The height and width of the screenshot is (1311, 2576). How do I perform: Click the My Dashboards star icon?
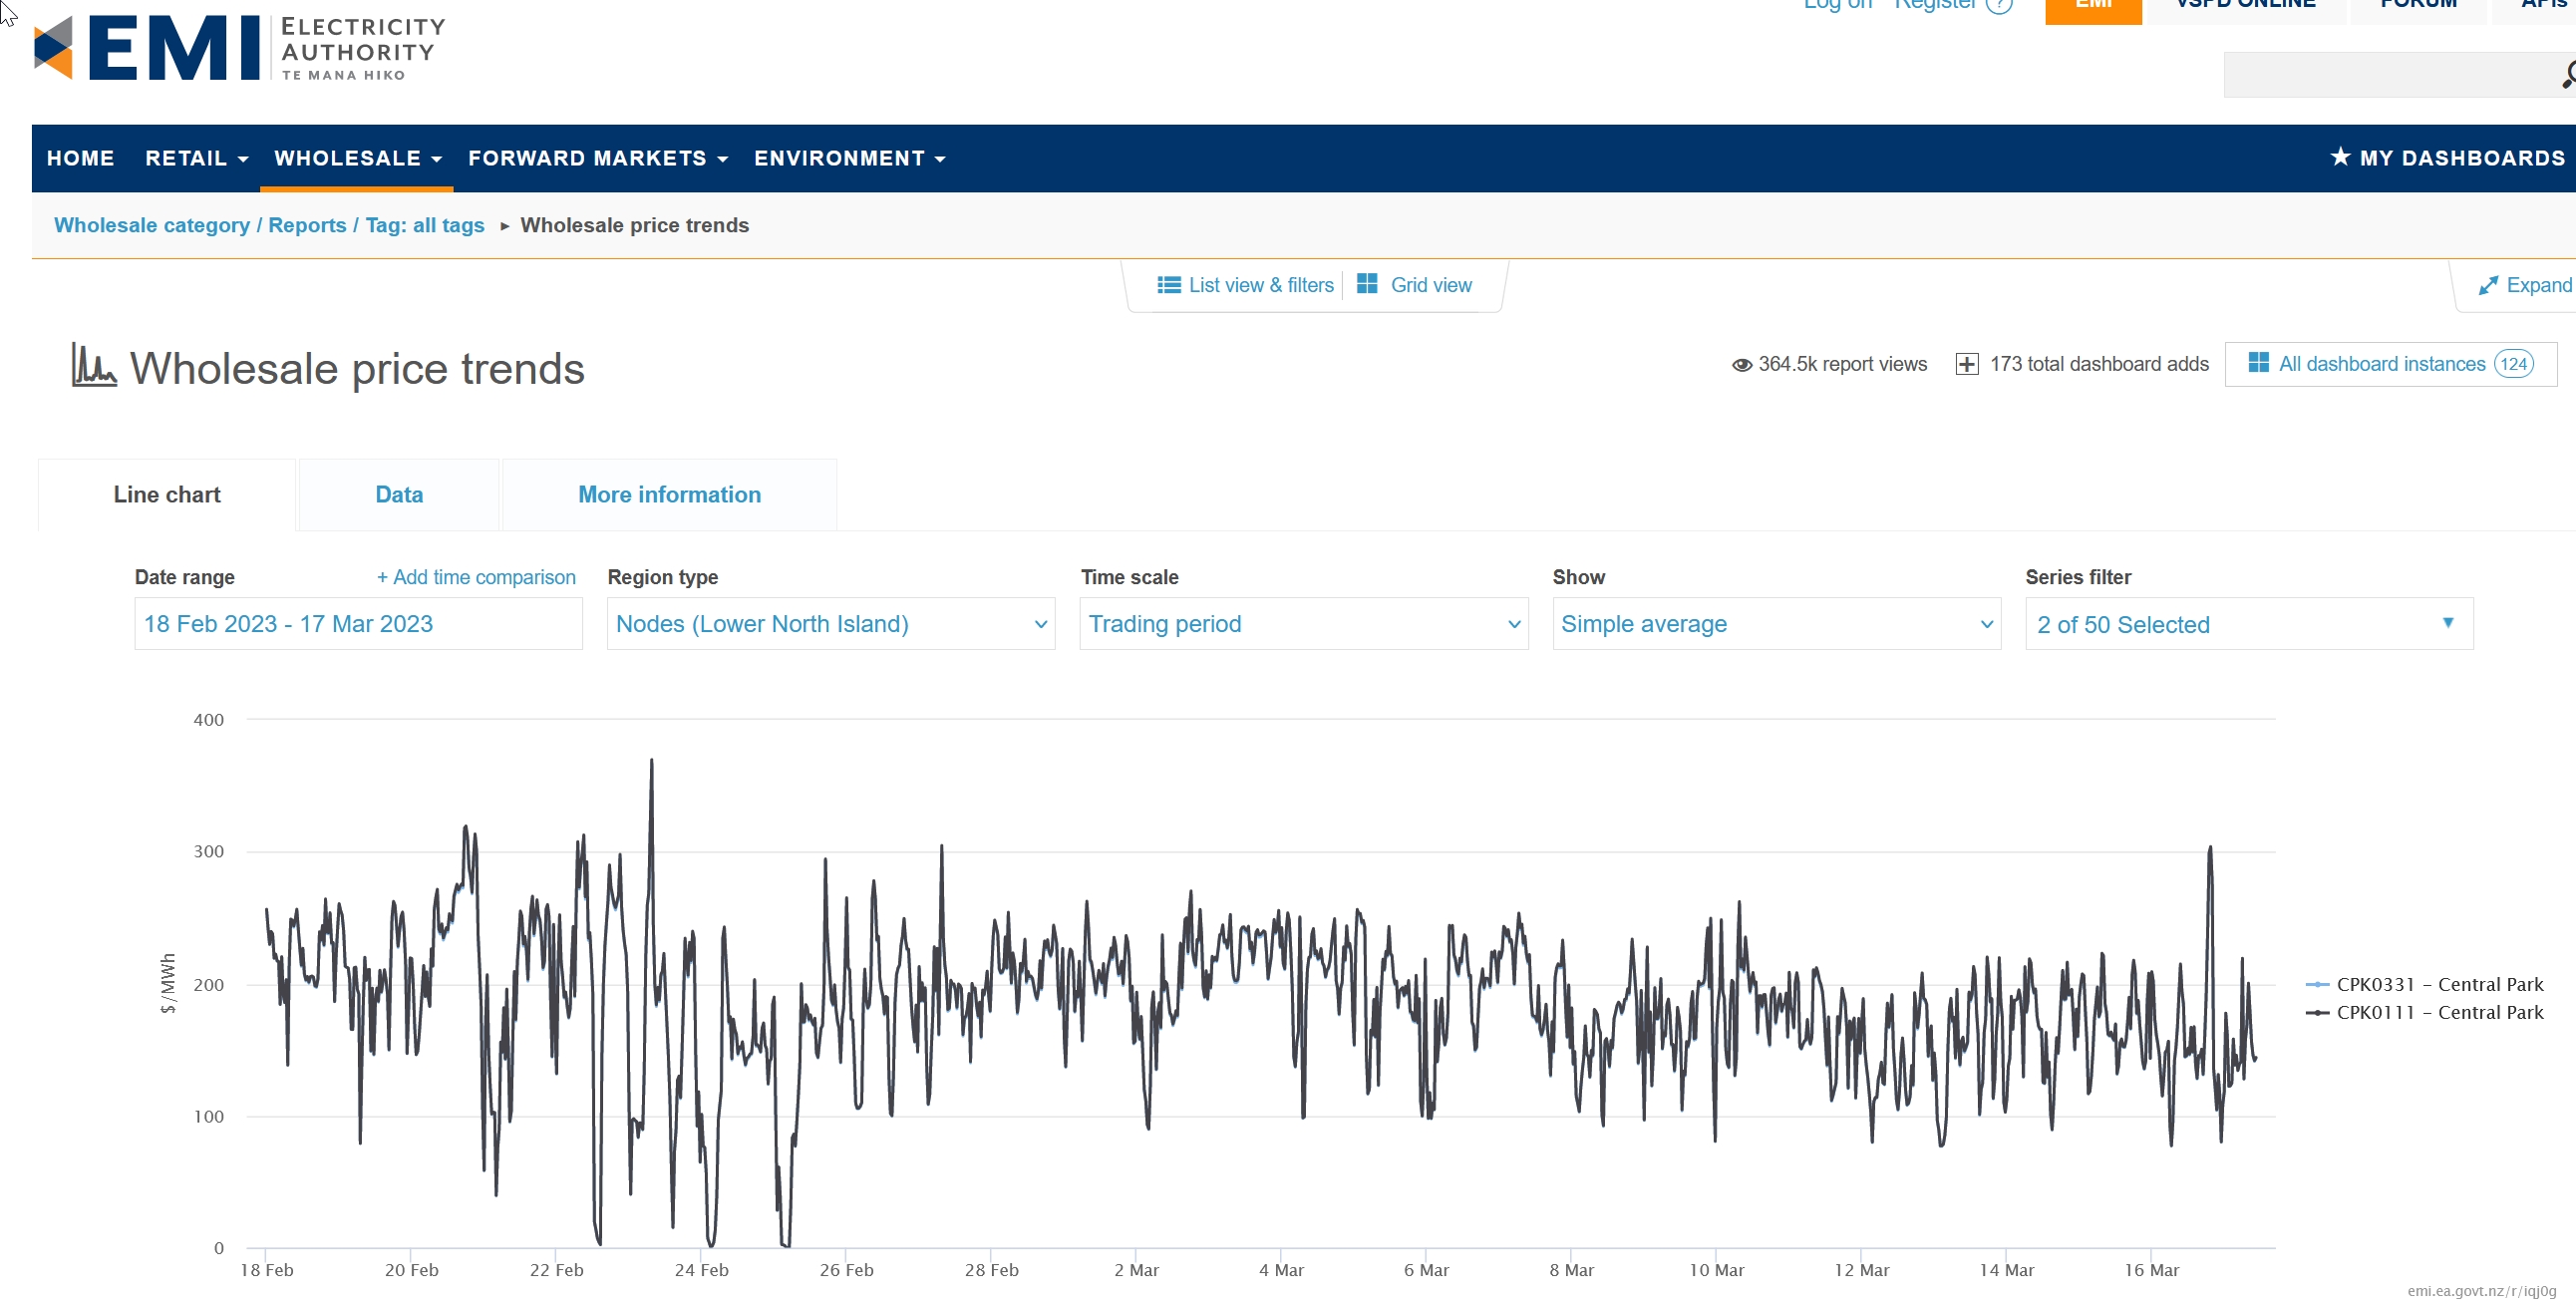(x=2339, y=157)
